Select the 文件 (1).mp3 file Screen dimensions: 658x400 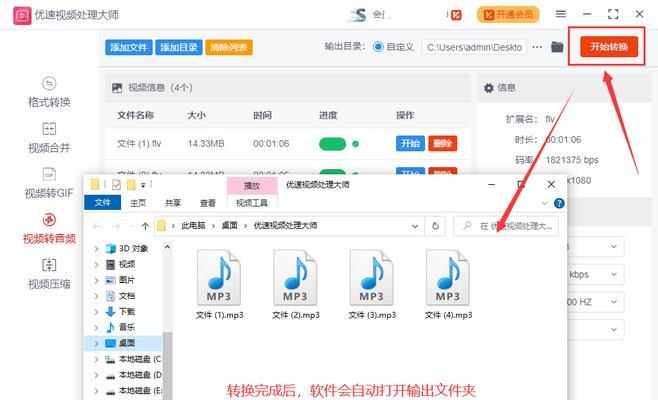(219, 285)
